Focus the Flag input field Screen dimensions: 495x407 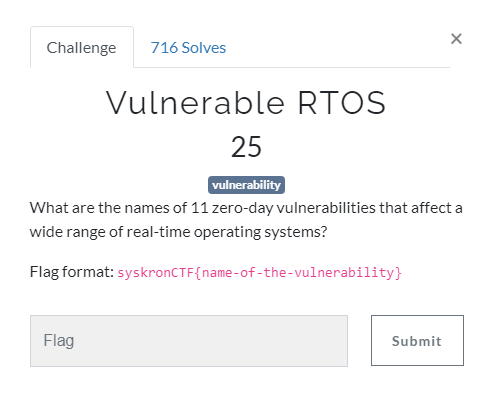189,341
